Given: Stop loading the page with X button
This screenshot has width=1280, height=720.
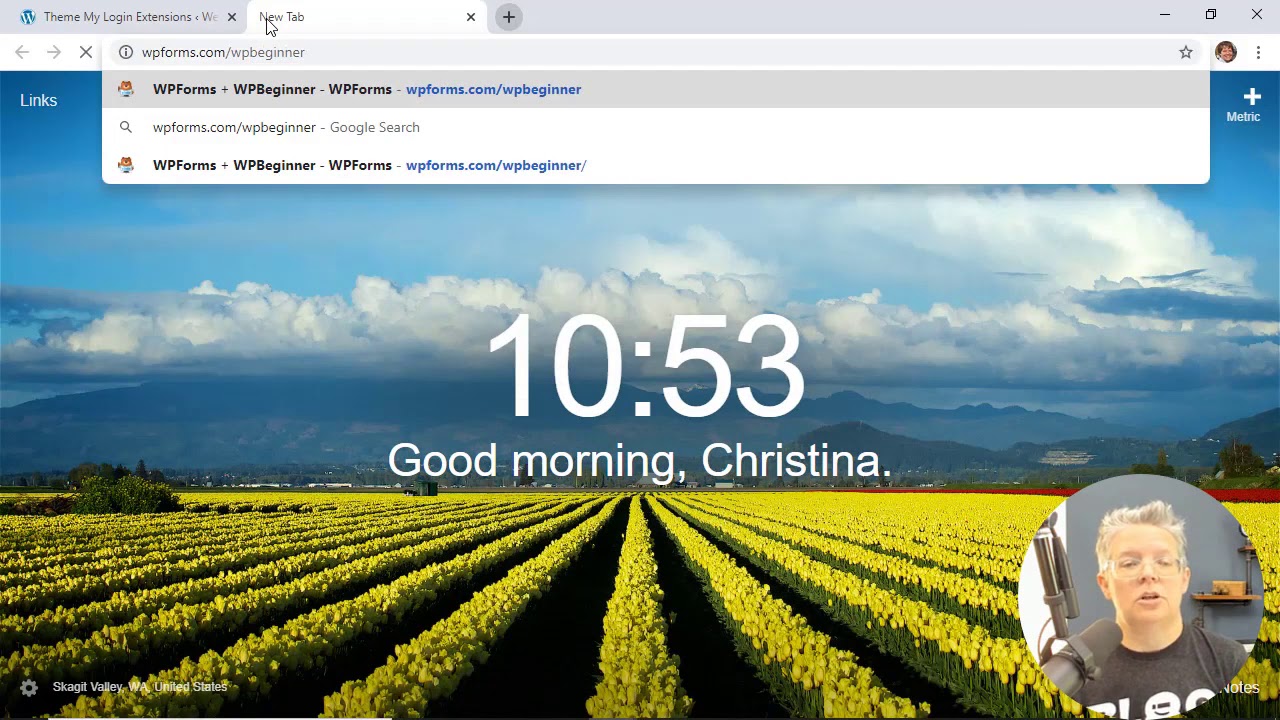Looking at the screenshot, I should click(86, 52).
